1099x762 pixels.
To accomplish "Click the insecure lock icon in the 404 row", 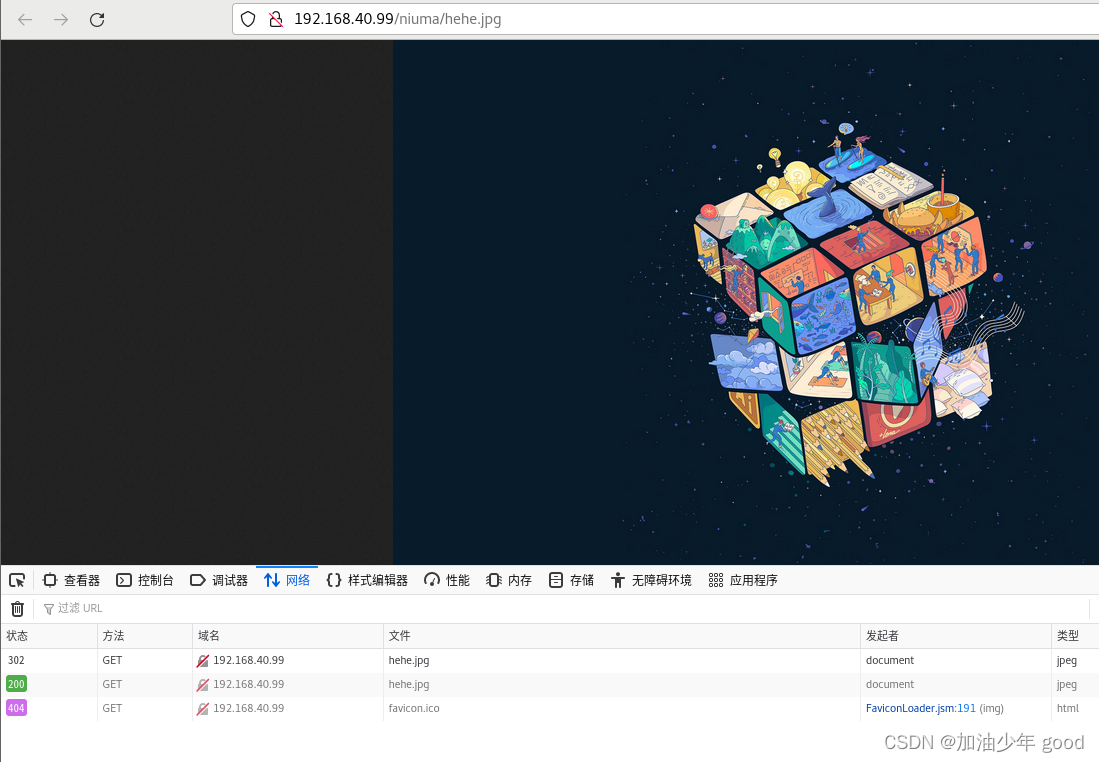I will [203, 709].
